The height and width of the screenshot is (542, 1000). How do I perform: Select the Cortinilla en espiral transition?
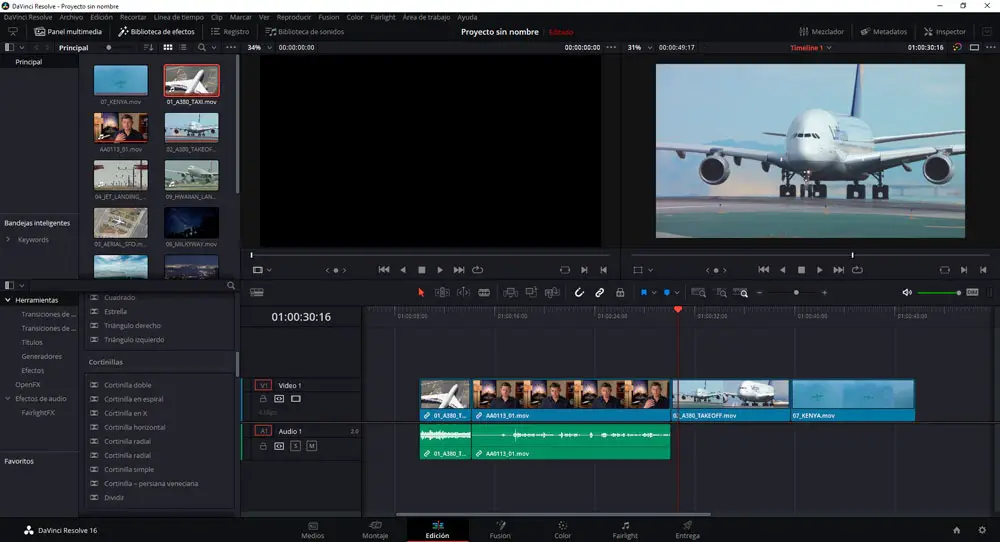click(133, 399)
